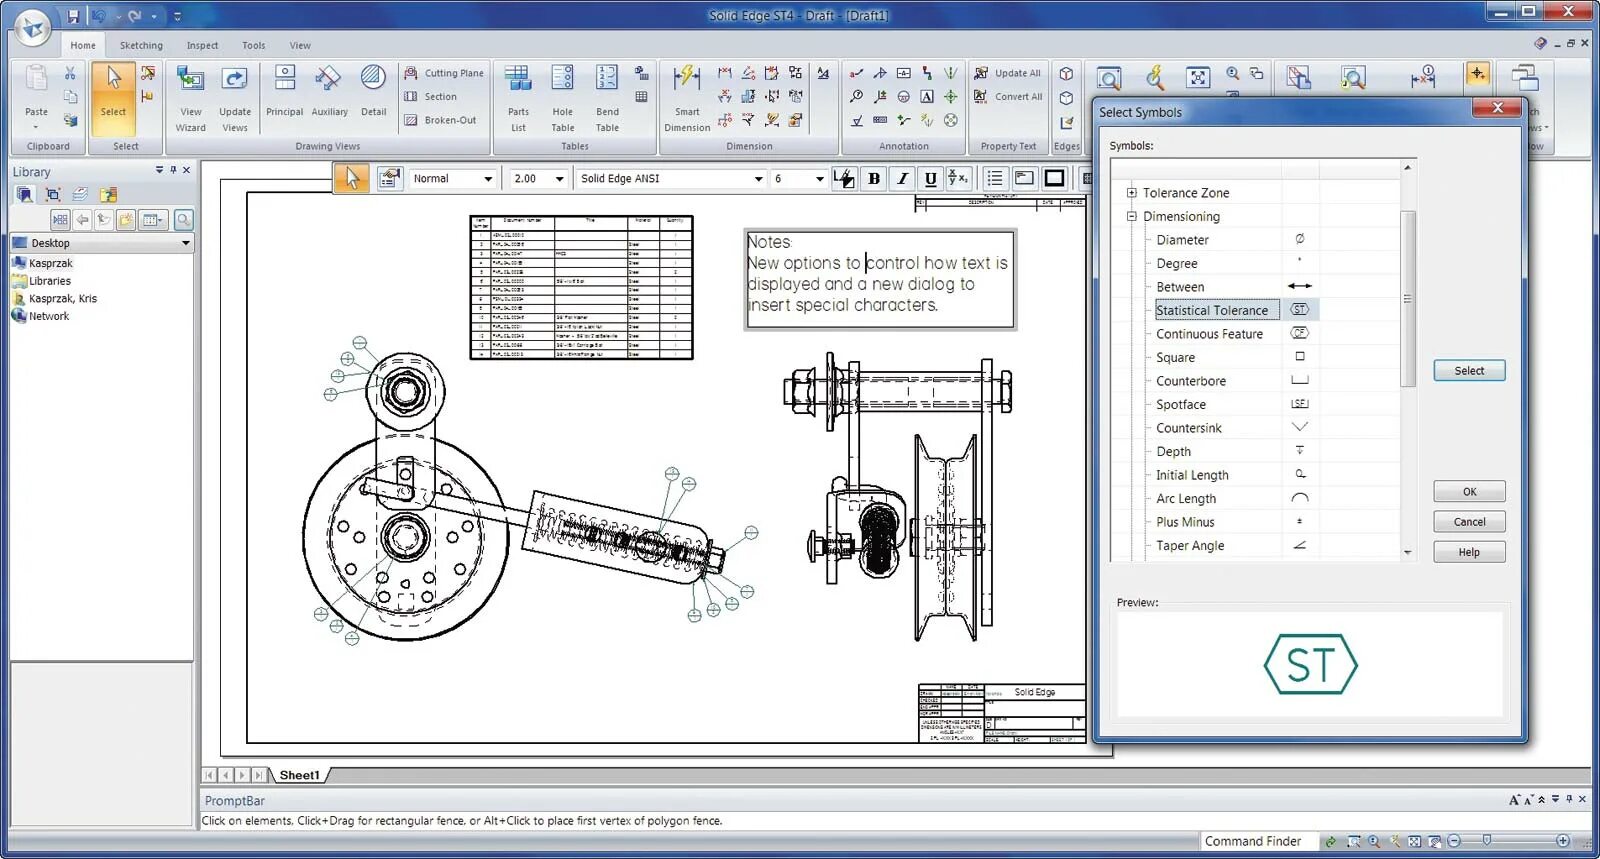Switch to the View ribbon tab

pyautogui.click(x=300, y=45)
